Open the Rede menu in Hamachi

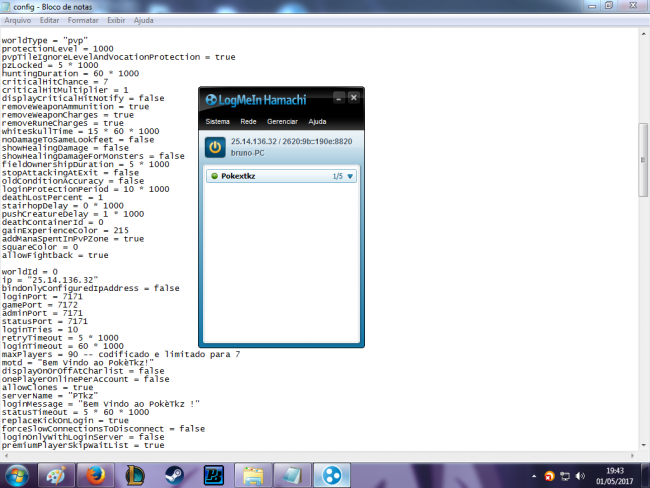point(248,121)
